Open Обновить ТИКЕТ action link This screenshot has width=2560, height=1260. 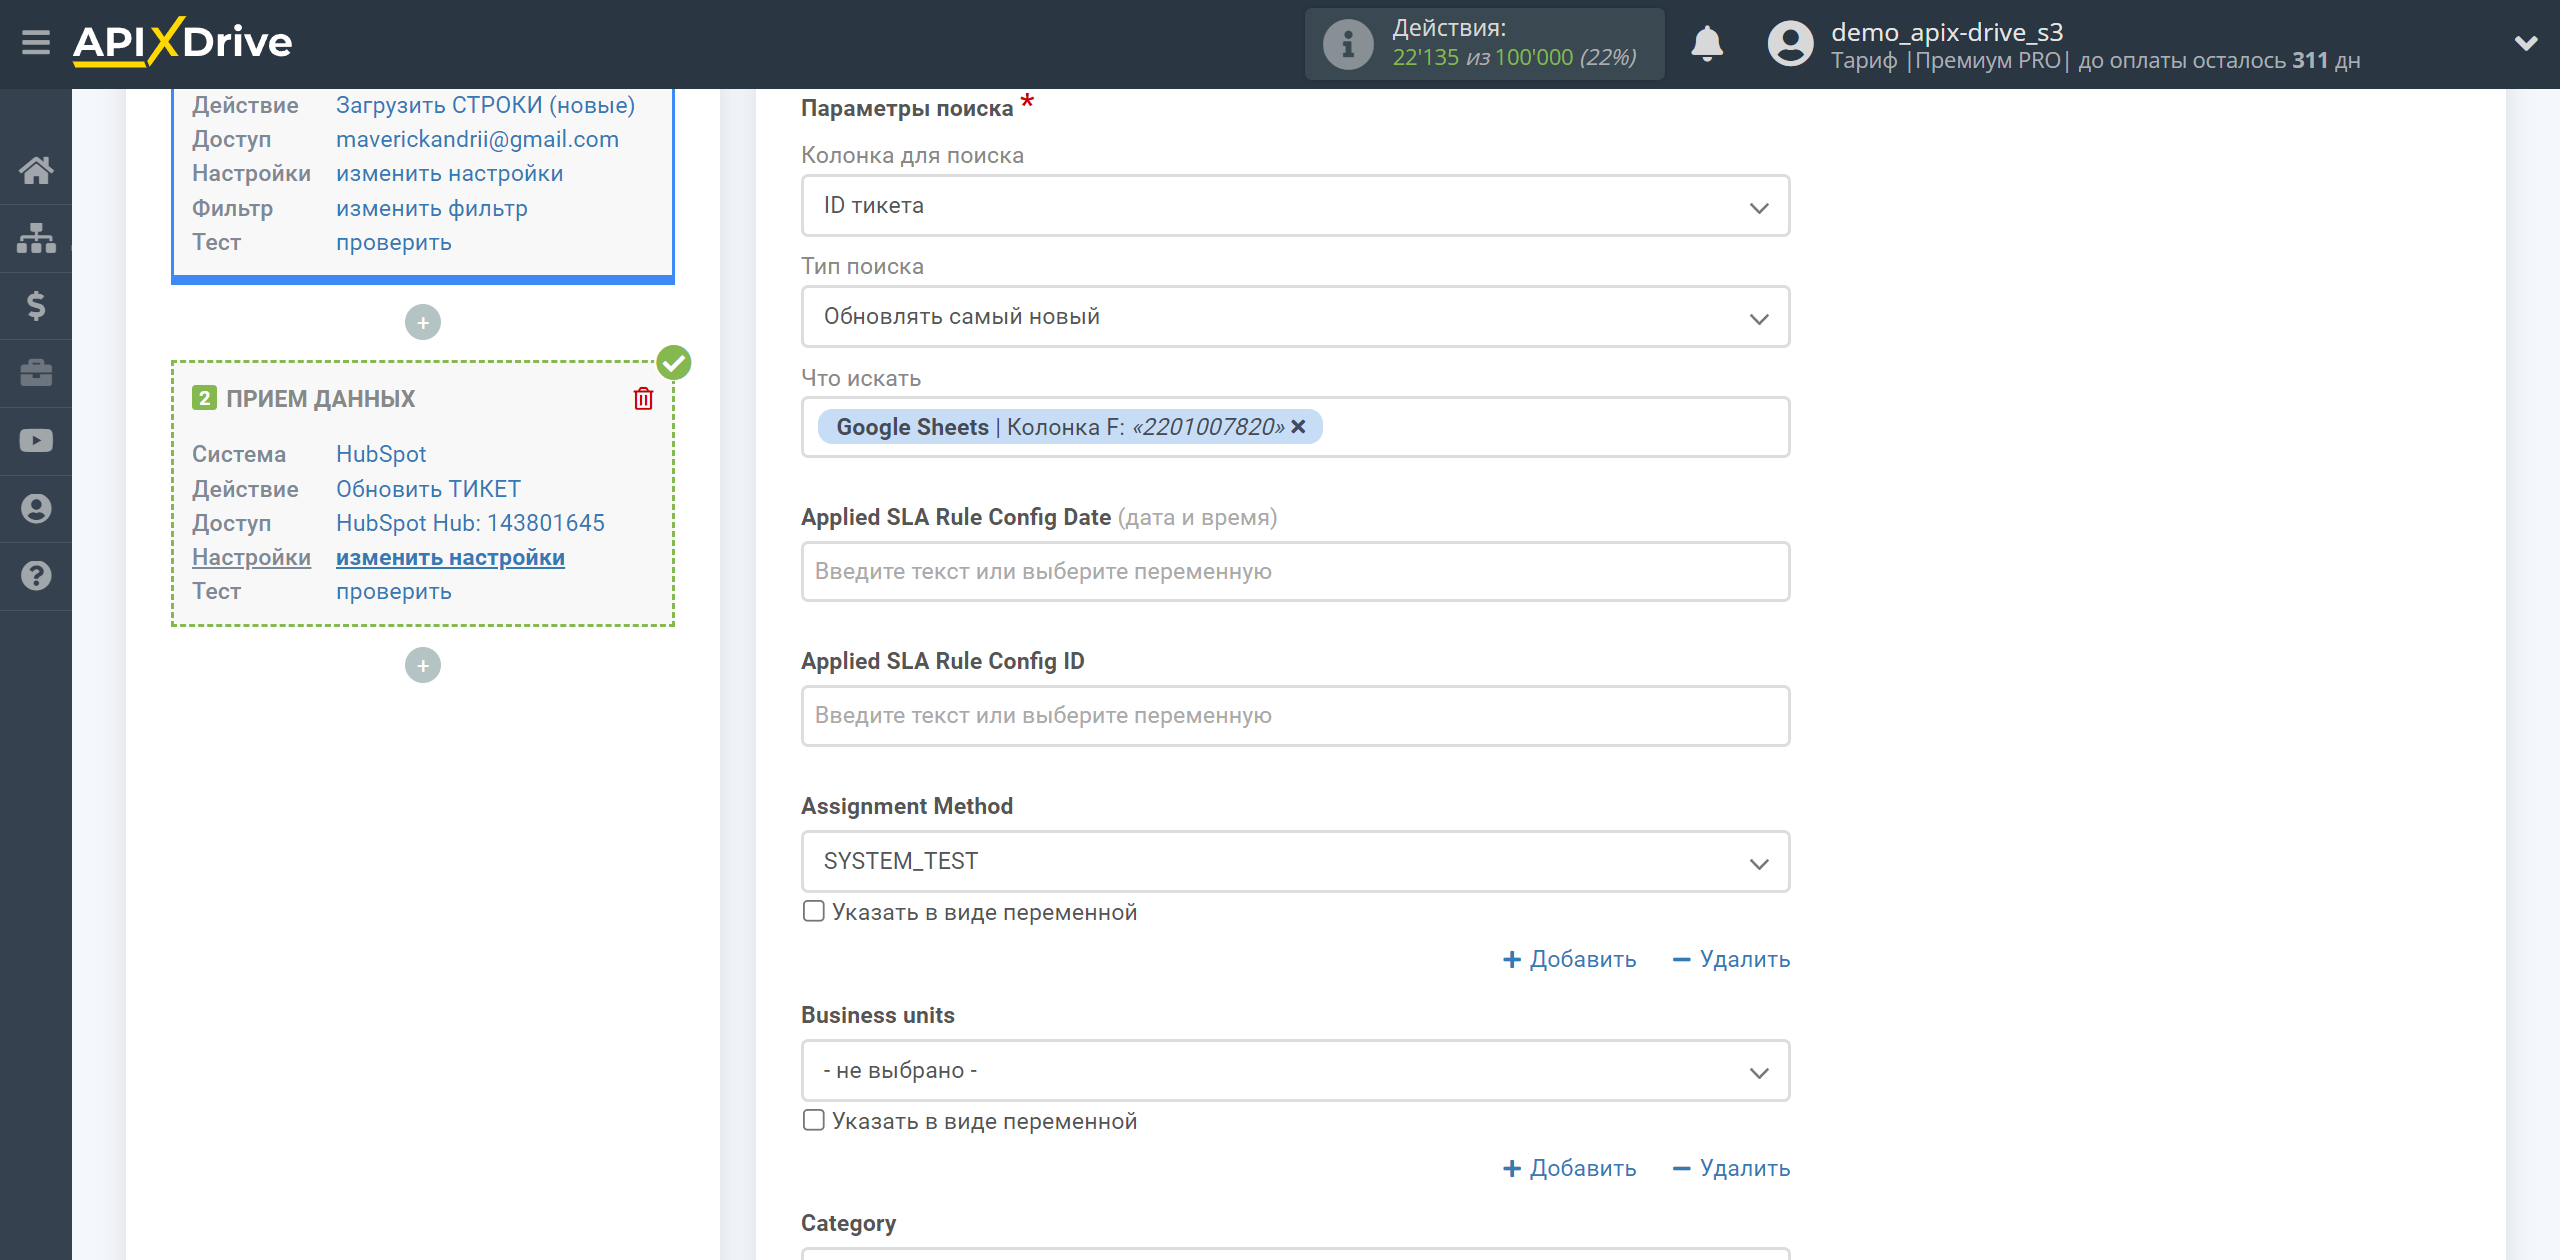(x=428, y=489)
